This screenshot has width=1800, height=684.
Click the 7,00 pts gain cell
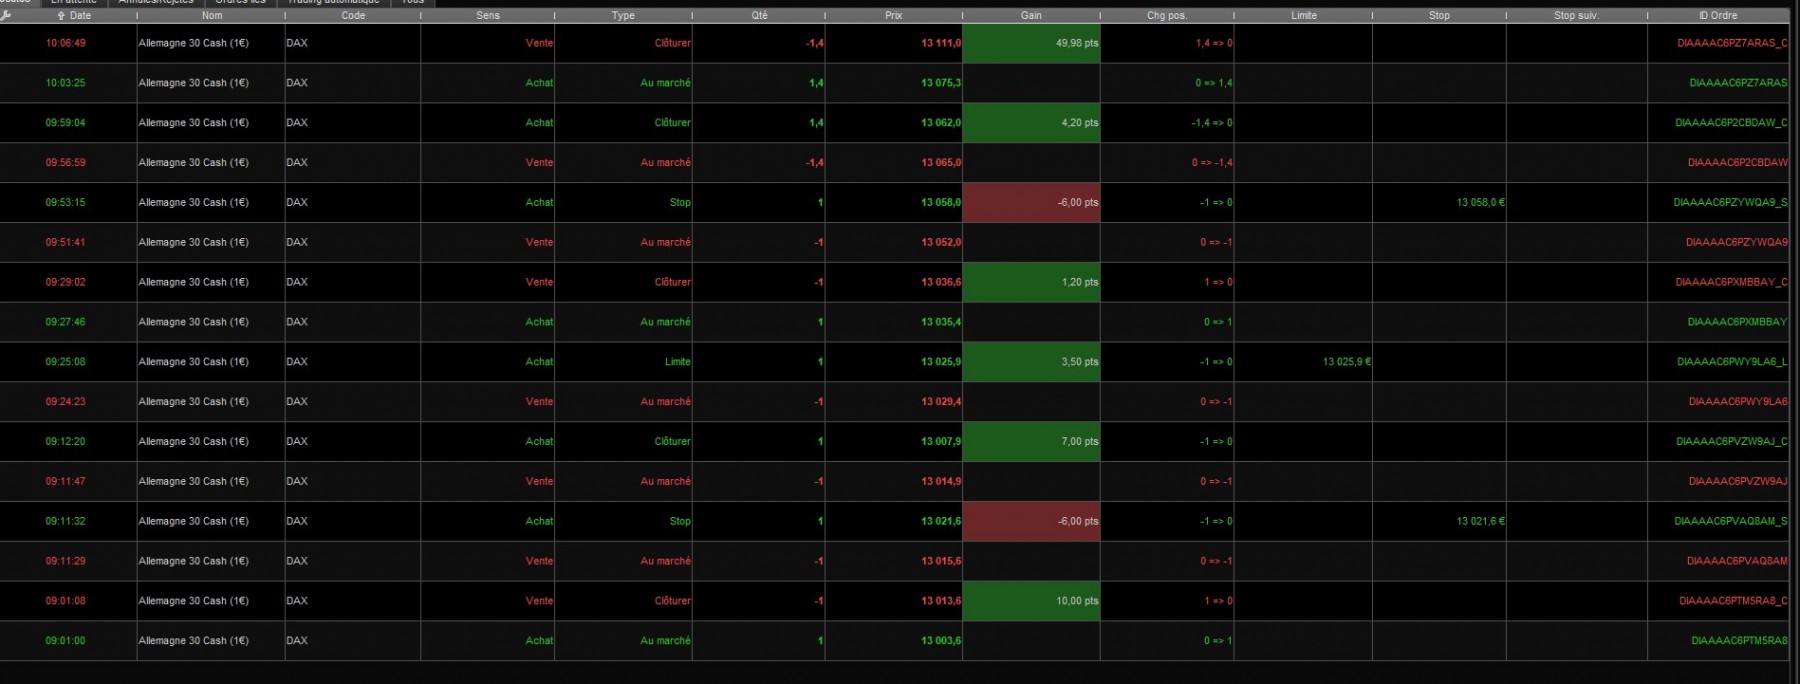tap(1031, 442)
